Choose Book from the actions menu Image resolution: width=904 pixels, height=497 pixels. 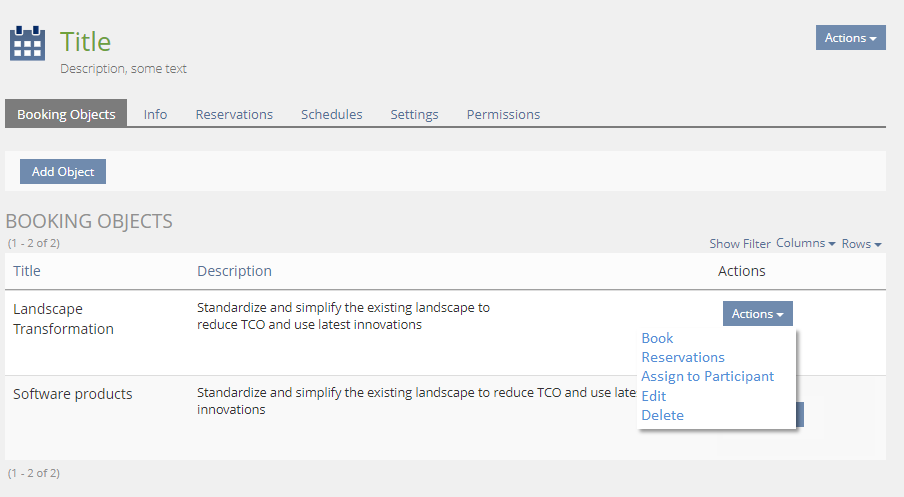(x=657, y=338)
